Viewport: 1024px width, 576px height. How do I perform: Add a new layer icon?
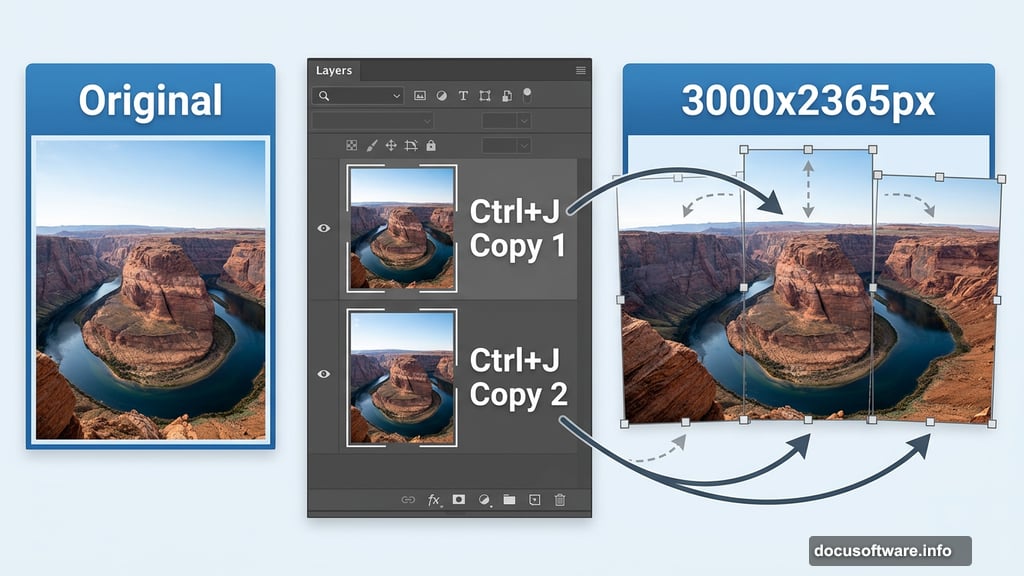[x=533, y=499]
